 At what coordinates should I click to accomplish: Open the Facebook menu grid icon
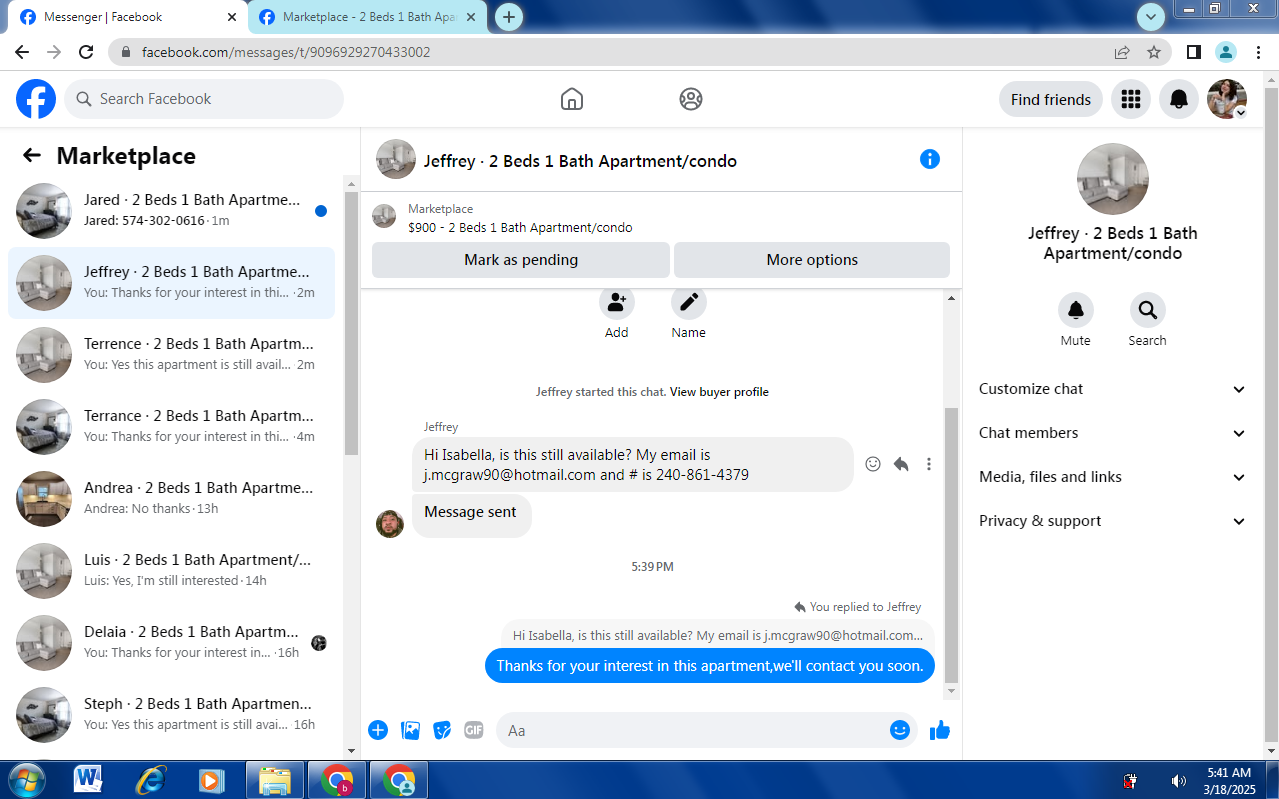pyautogui.click(x=1131, y=99)
